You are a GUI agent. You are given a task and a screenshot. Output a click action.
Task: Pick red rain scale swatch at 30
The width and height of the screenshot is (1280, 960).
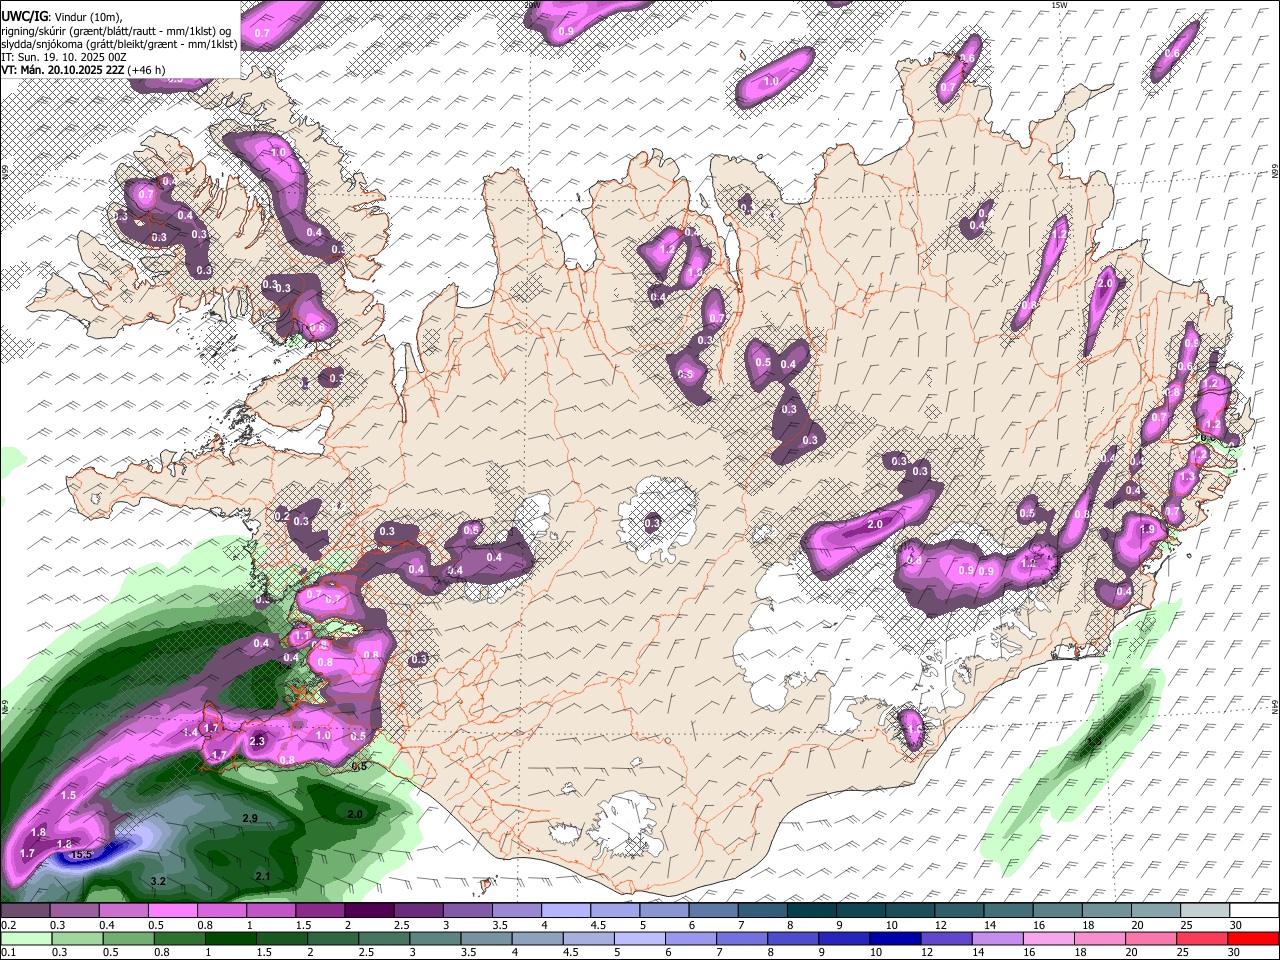pyautogui.click(x=1252, y=938)
